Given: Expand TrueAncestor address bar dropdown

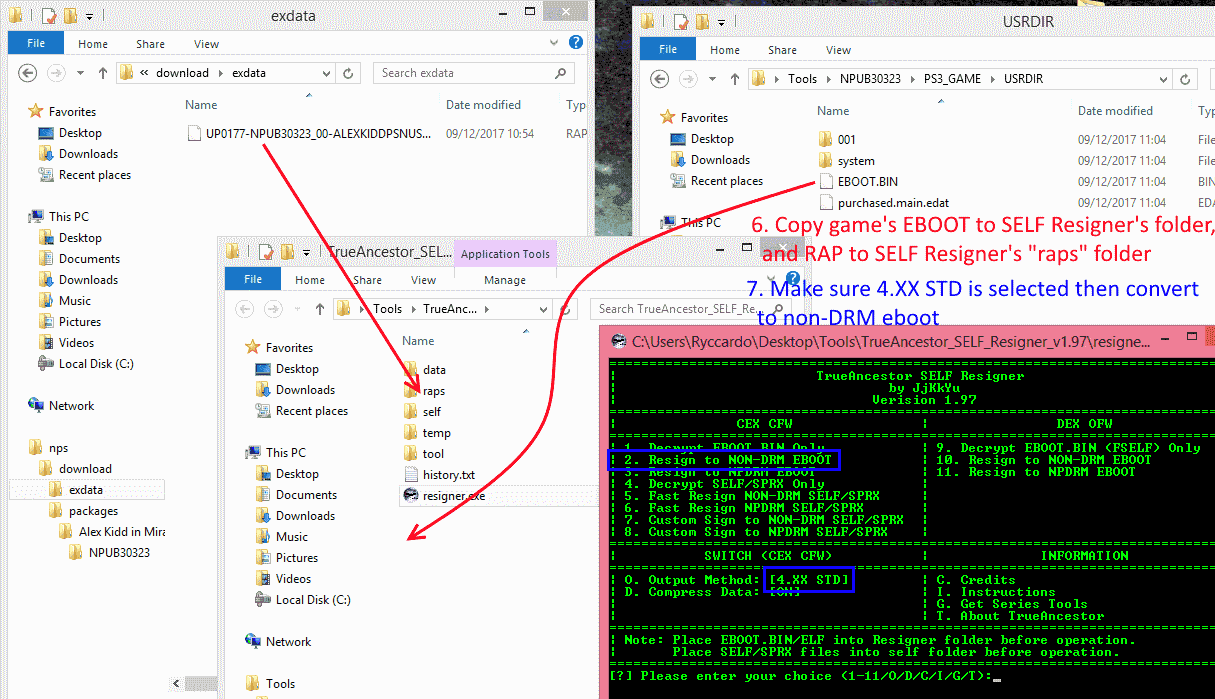Looking at the screenshot, I should pos(543,309).
